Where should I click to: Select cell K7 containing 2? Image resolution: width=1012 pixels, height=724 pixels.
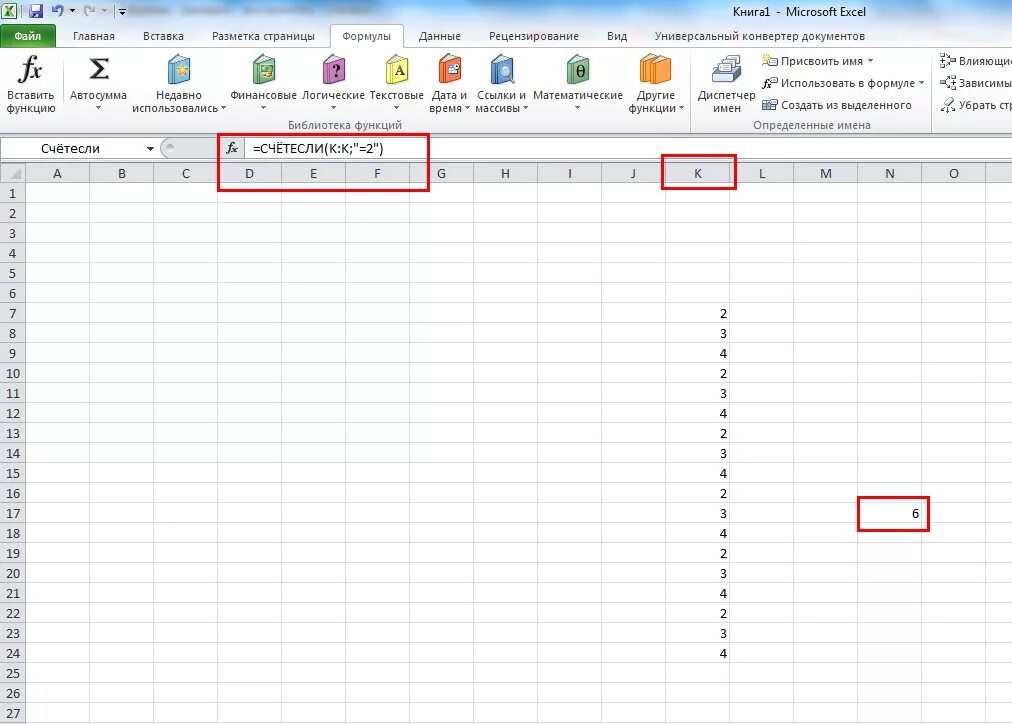698,314
